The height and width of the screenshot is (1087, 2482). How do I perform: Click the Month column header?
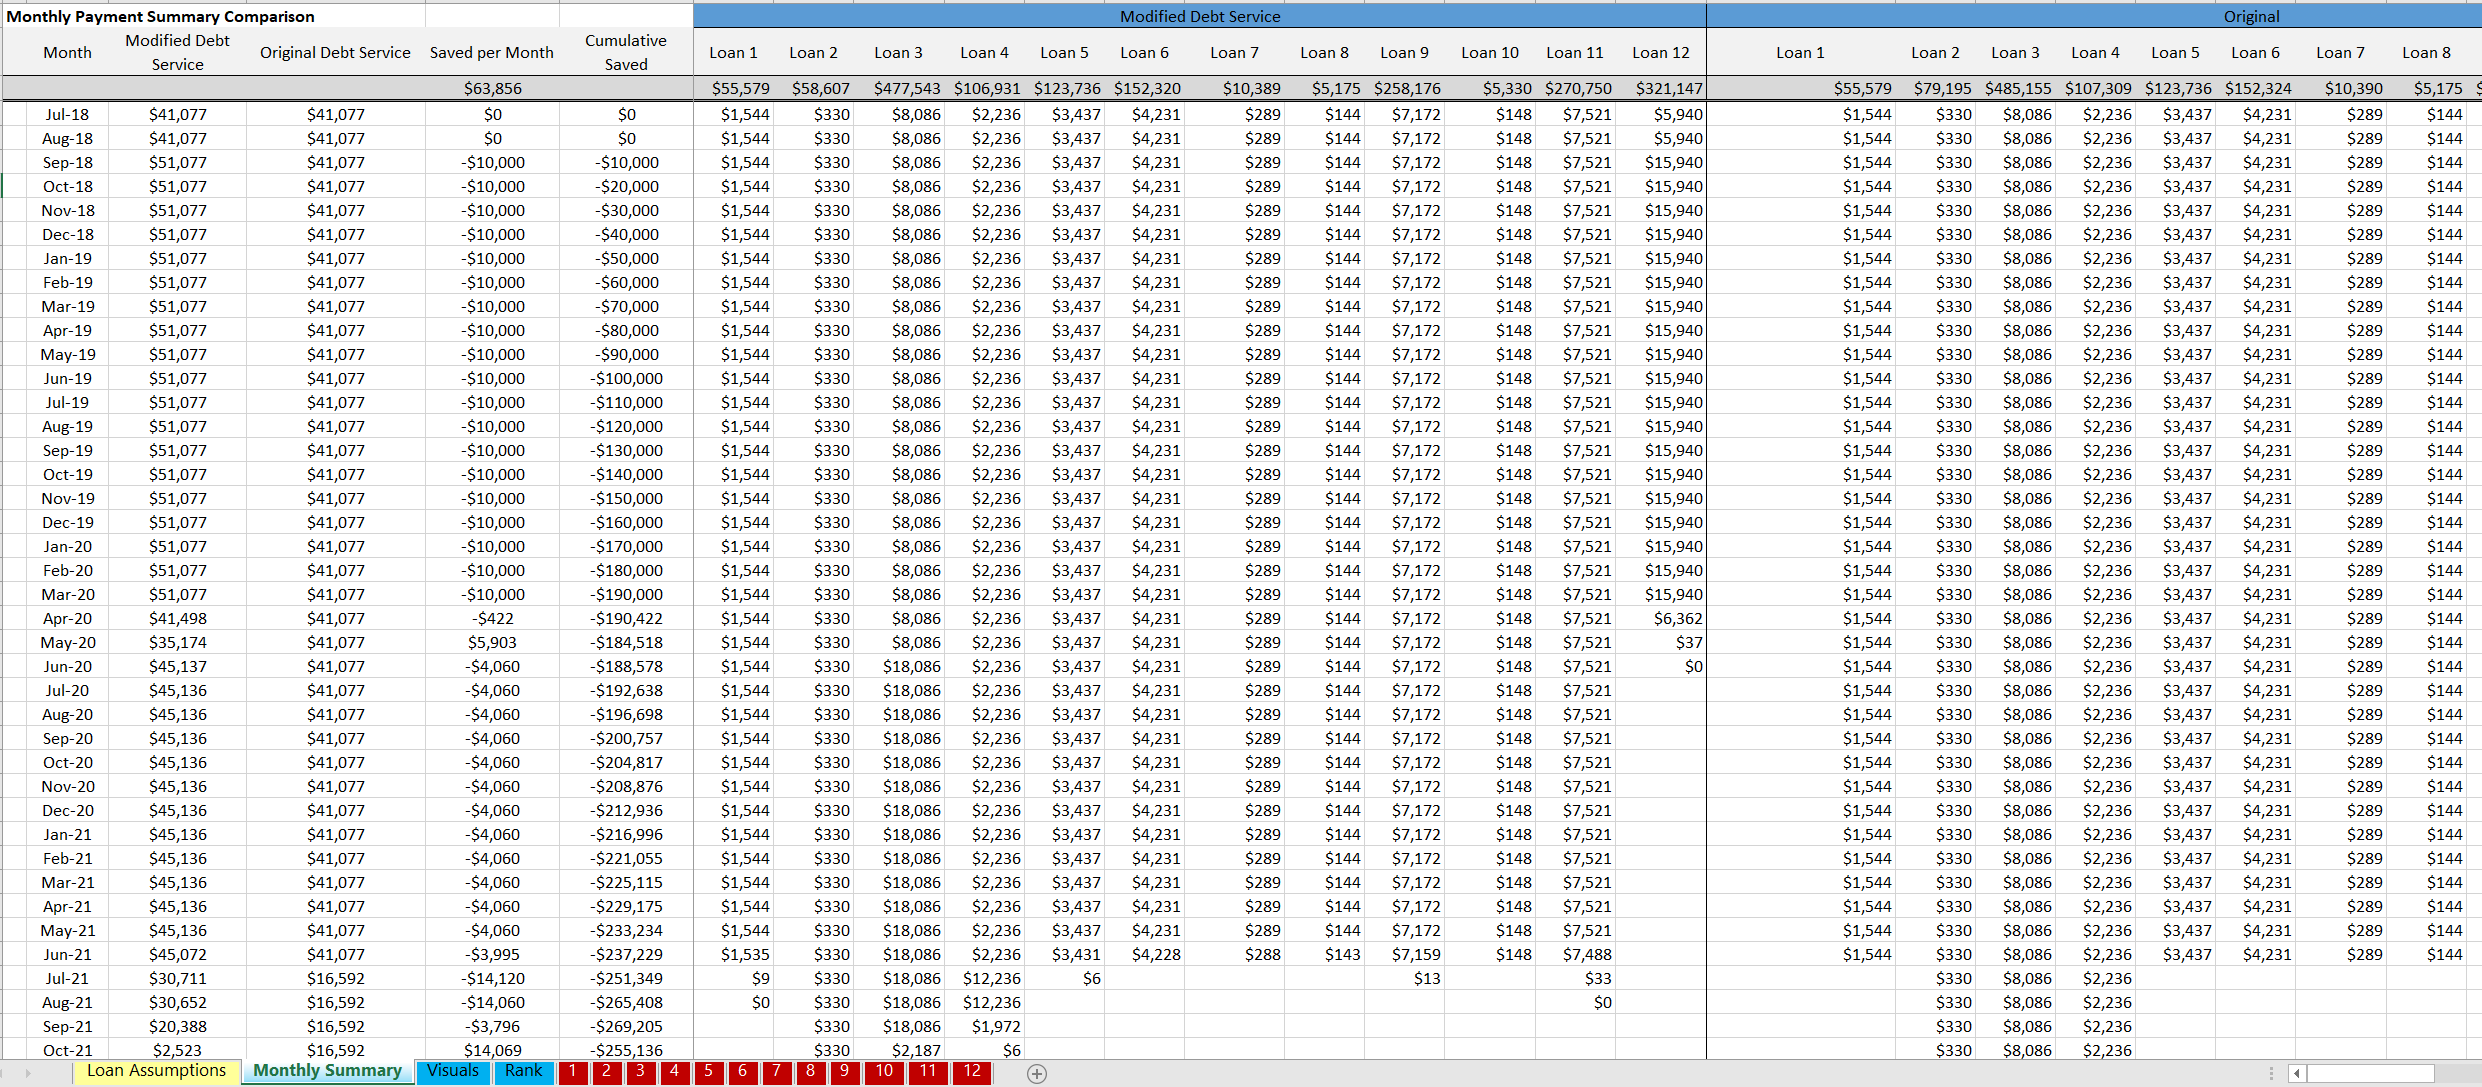tap(67, 52)
